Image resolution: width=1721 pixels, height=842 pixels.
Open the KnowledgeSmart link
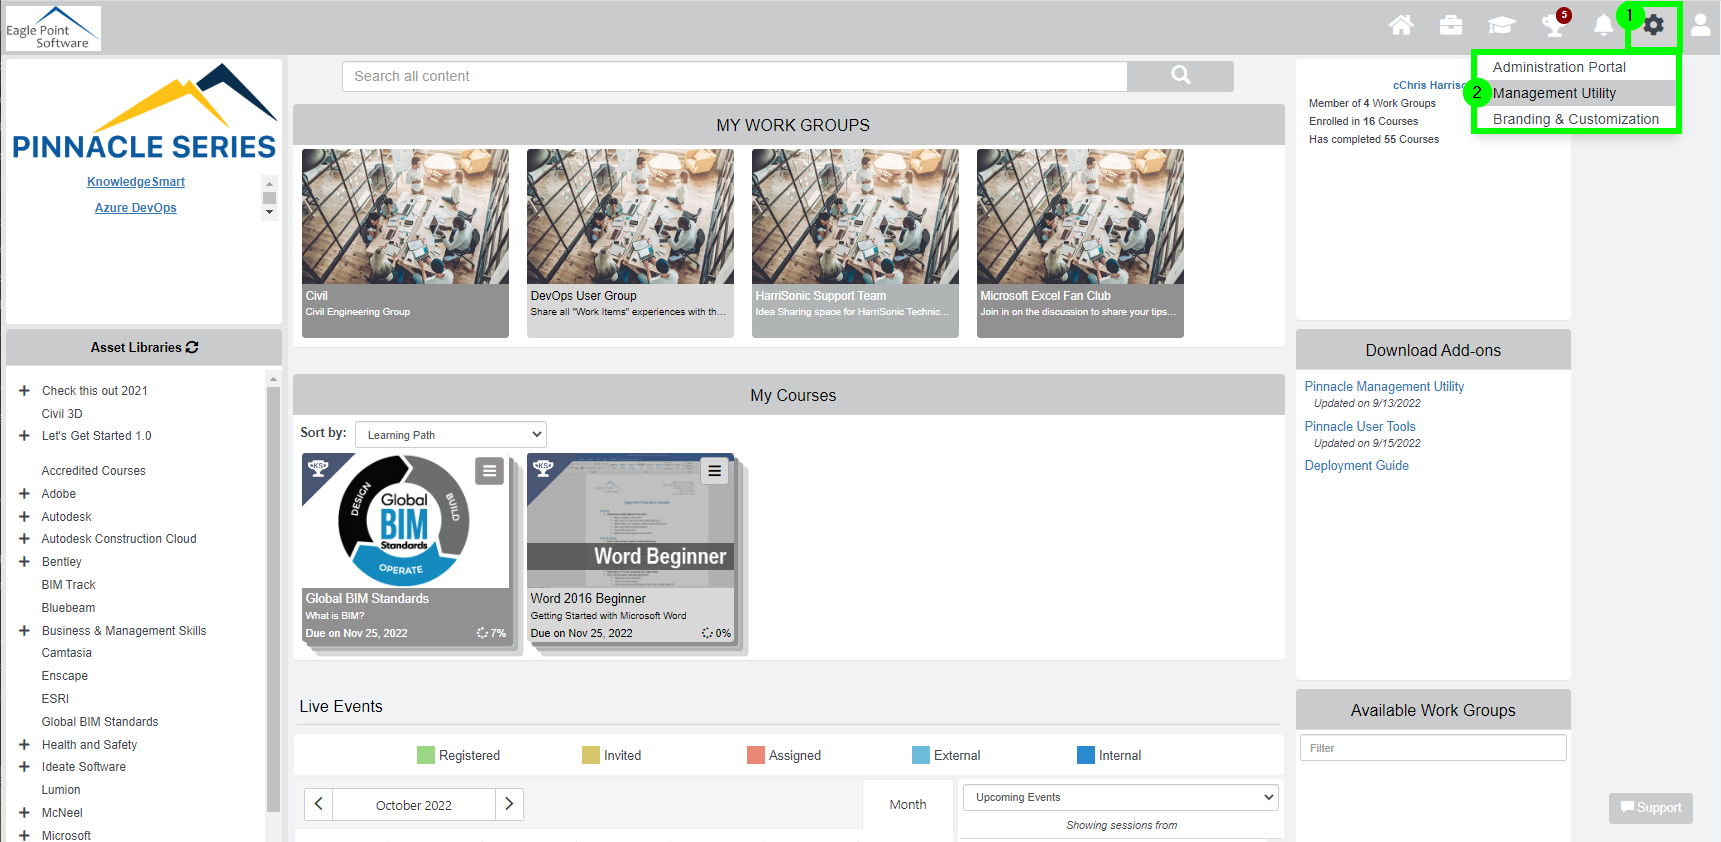[x=136, y=182]
